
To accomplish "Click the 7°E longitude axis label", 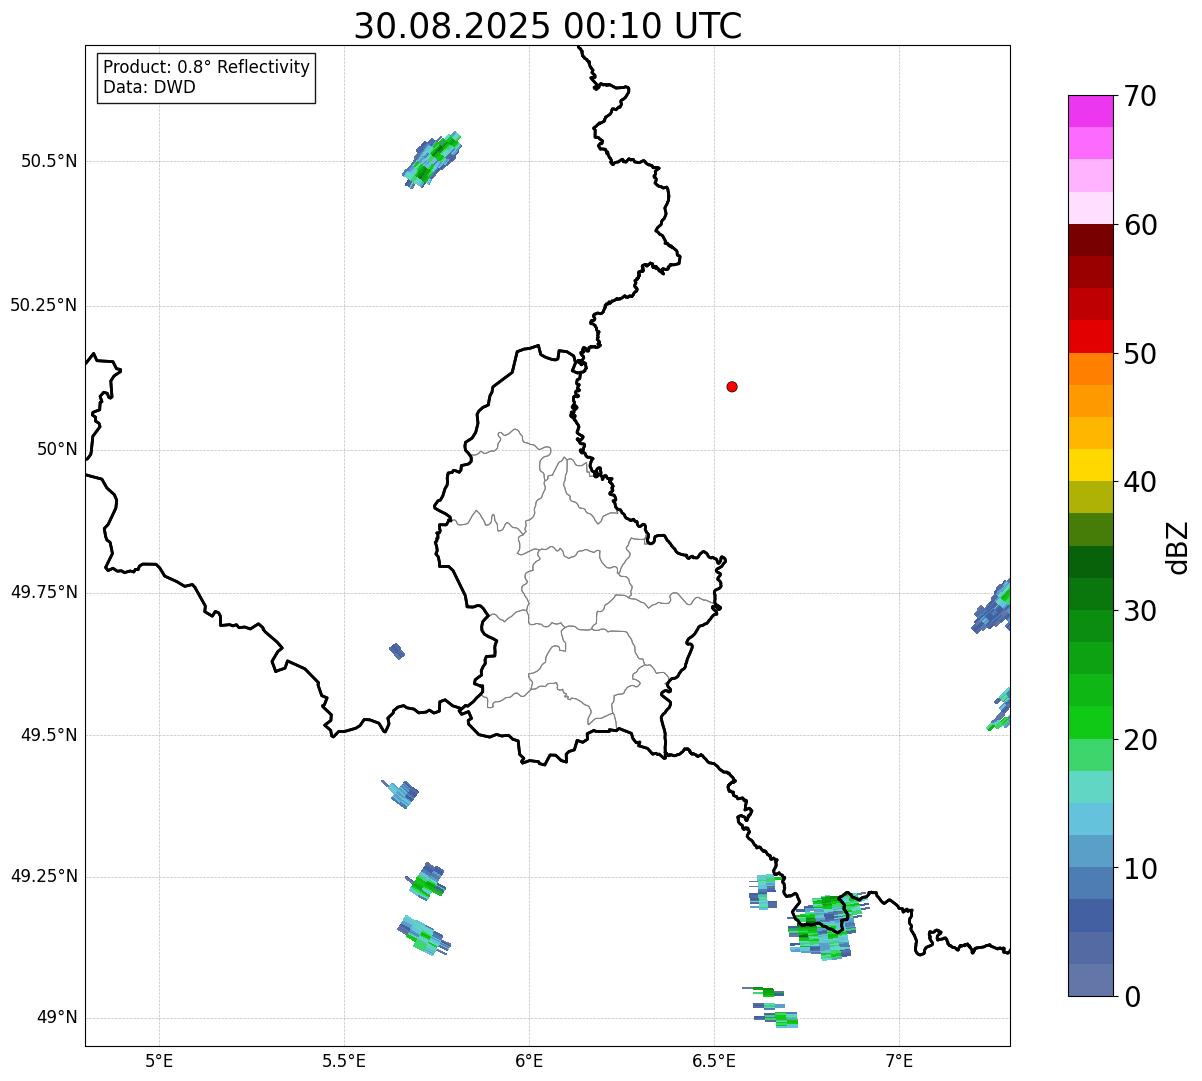I will pyautogui.click(x=899, y=1059).
